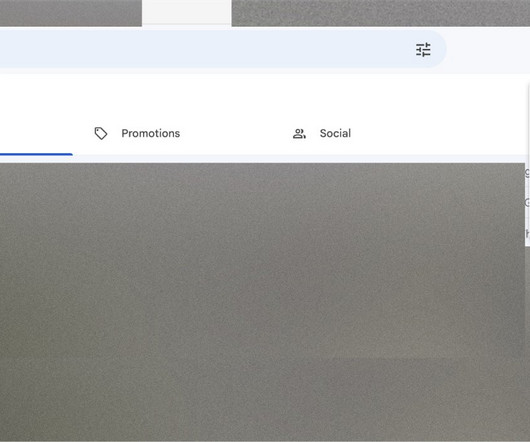Click empty toolbar area above inbox tabs

click(264, 95)
